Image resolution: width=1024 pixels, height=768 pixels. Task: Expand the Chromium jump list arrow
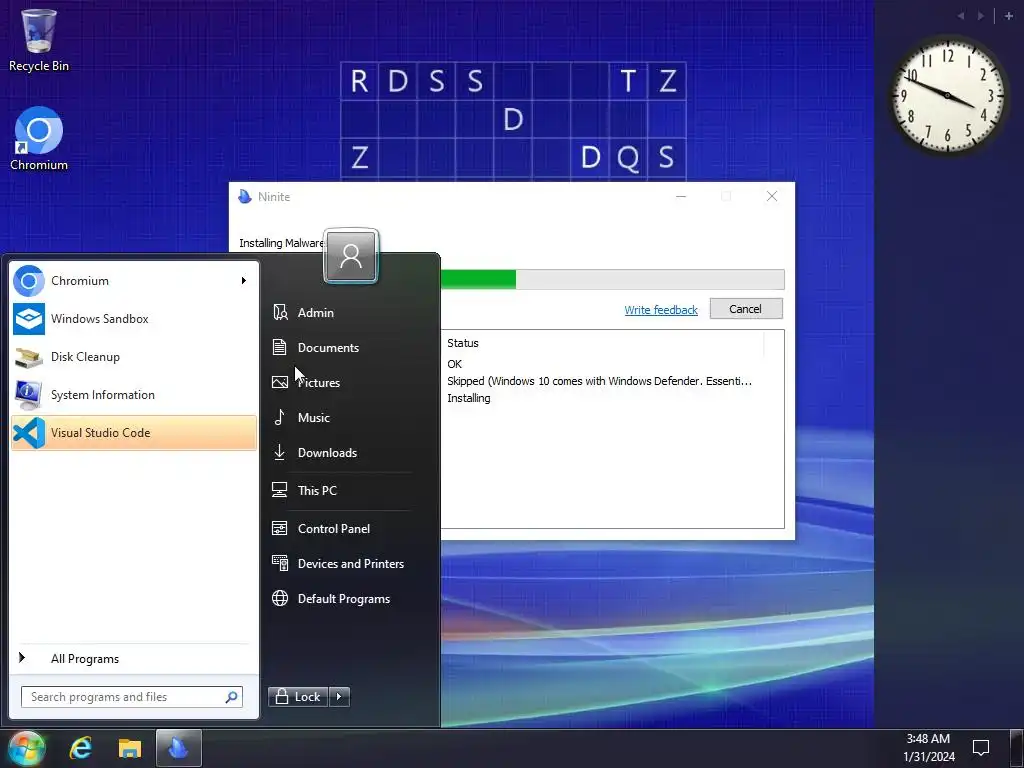click(244, 281)
